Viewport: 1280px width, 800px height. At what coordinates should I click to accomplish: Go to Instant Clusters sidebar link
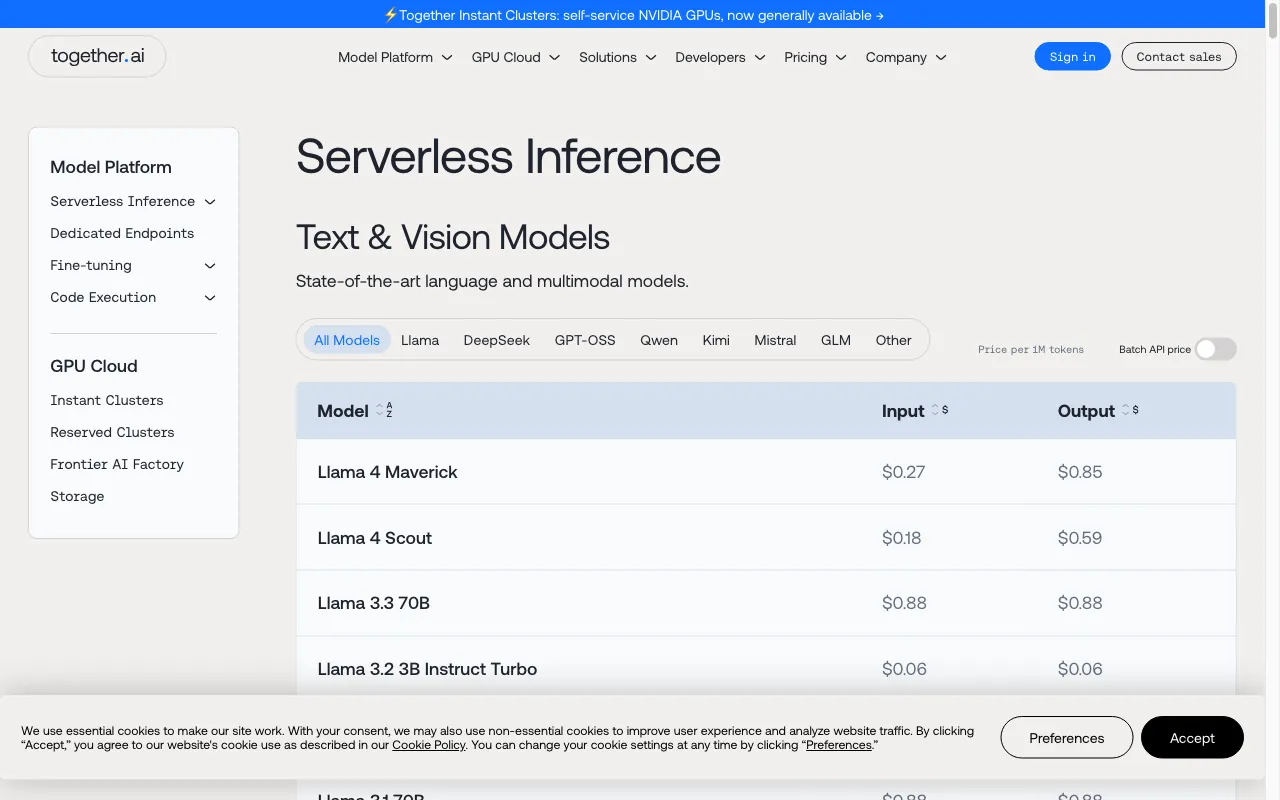(107, 400)
